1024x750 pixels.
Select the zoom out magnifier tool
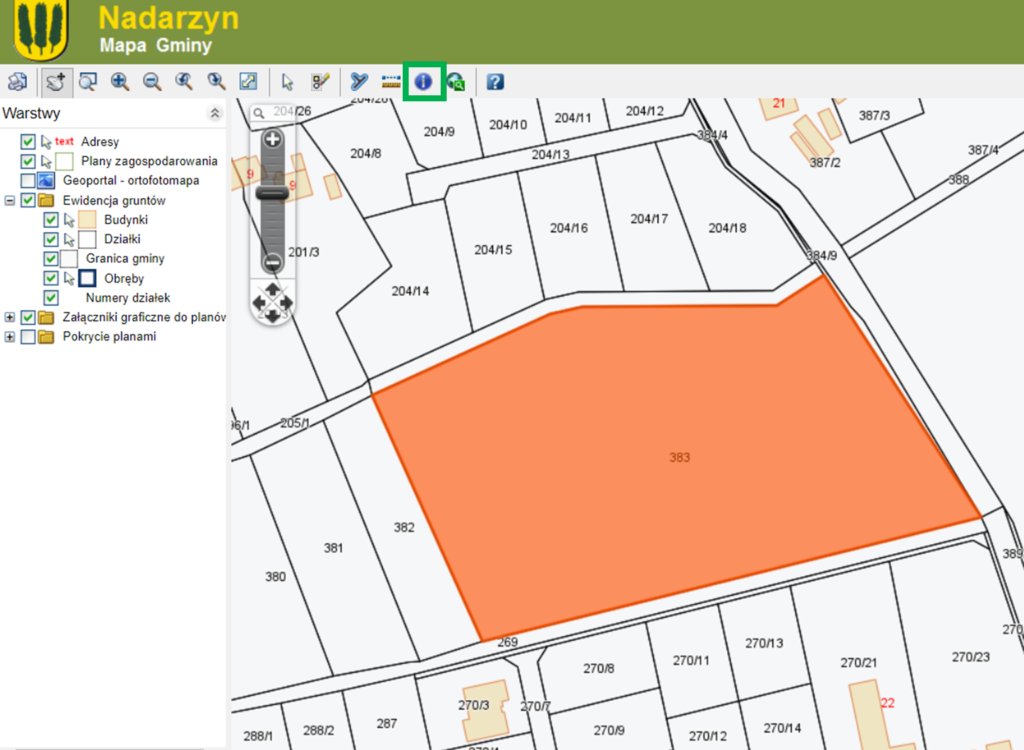tap(152, 82)
